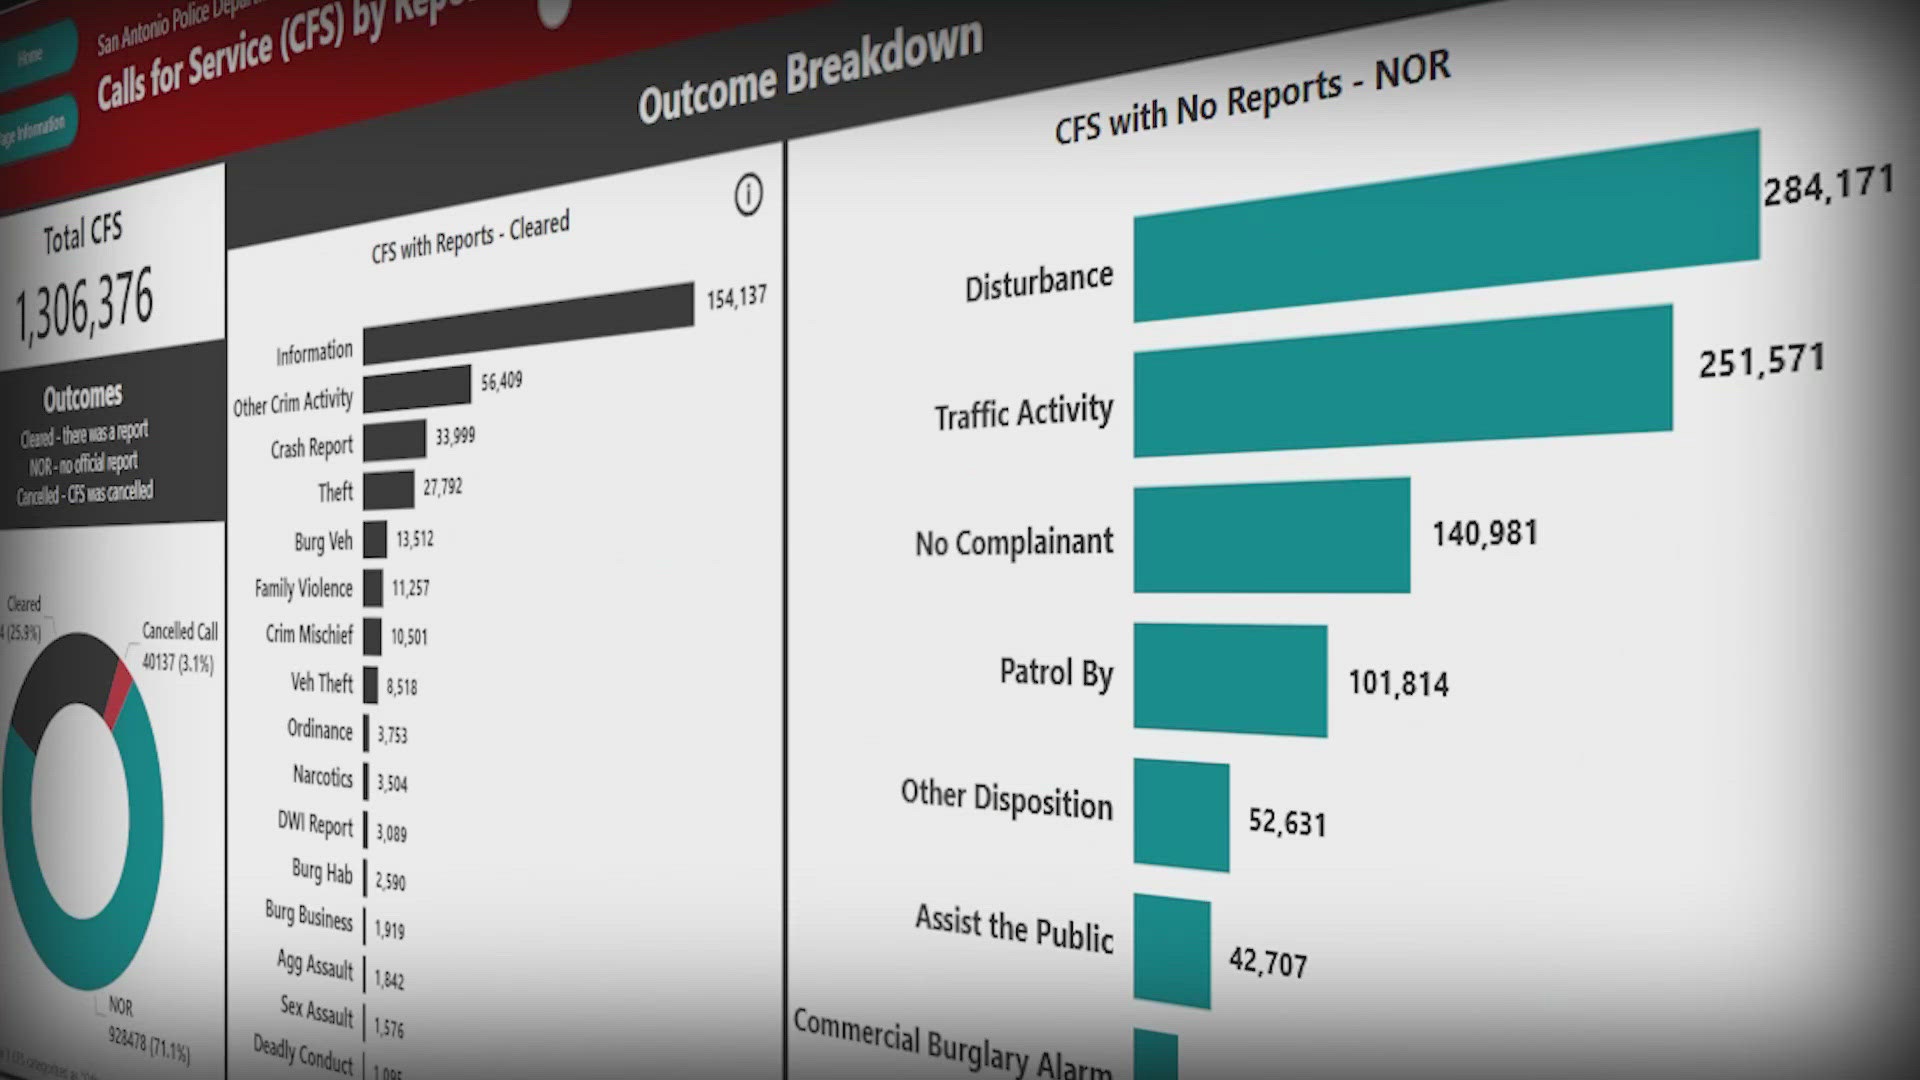Viewport: 1920px width, 1080px height.
Task: Click the 'Burg Hab' category label
Action: click(322, 871)
